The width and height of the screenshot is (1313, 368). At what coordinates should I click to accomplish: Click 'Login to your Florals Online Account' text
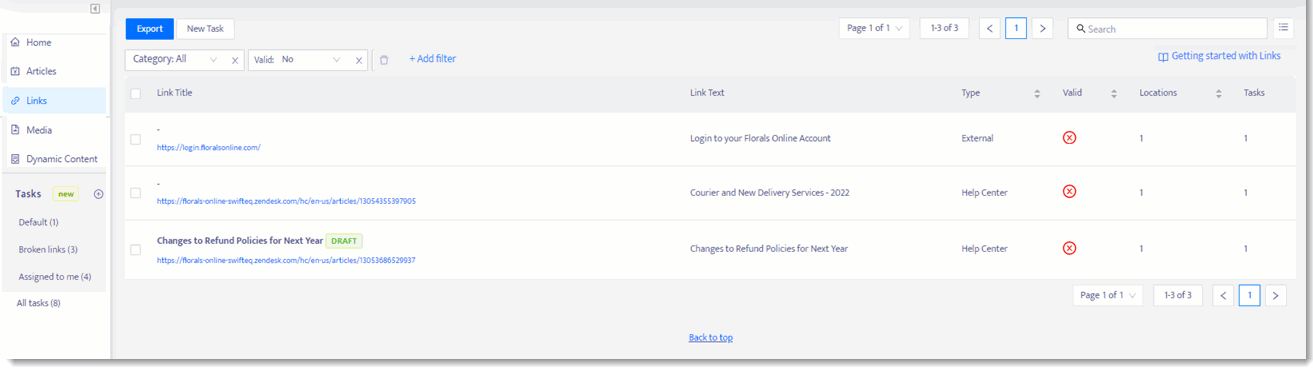[x=760, y=138]
